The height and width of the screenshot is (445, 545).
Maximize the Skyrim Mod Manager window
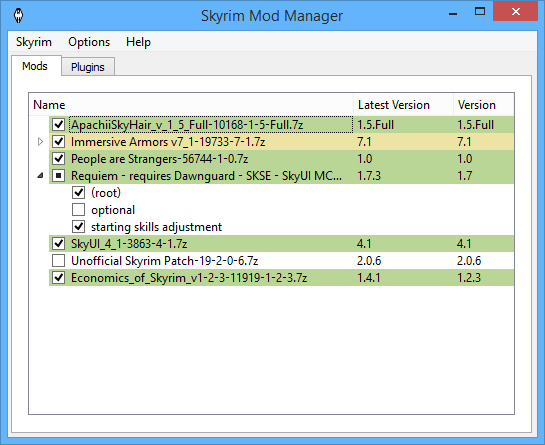[x=480, y=11]
